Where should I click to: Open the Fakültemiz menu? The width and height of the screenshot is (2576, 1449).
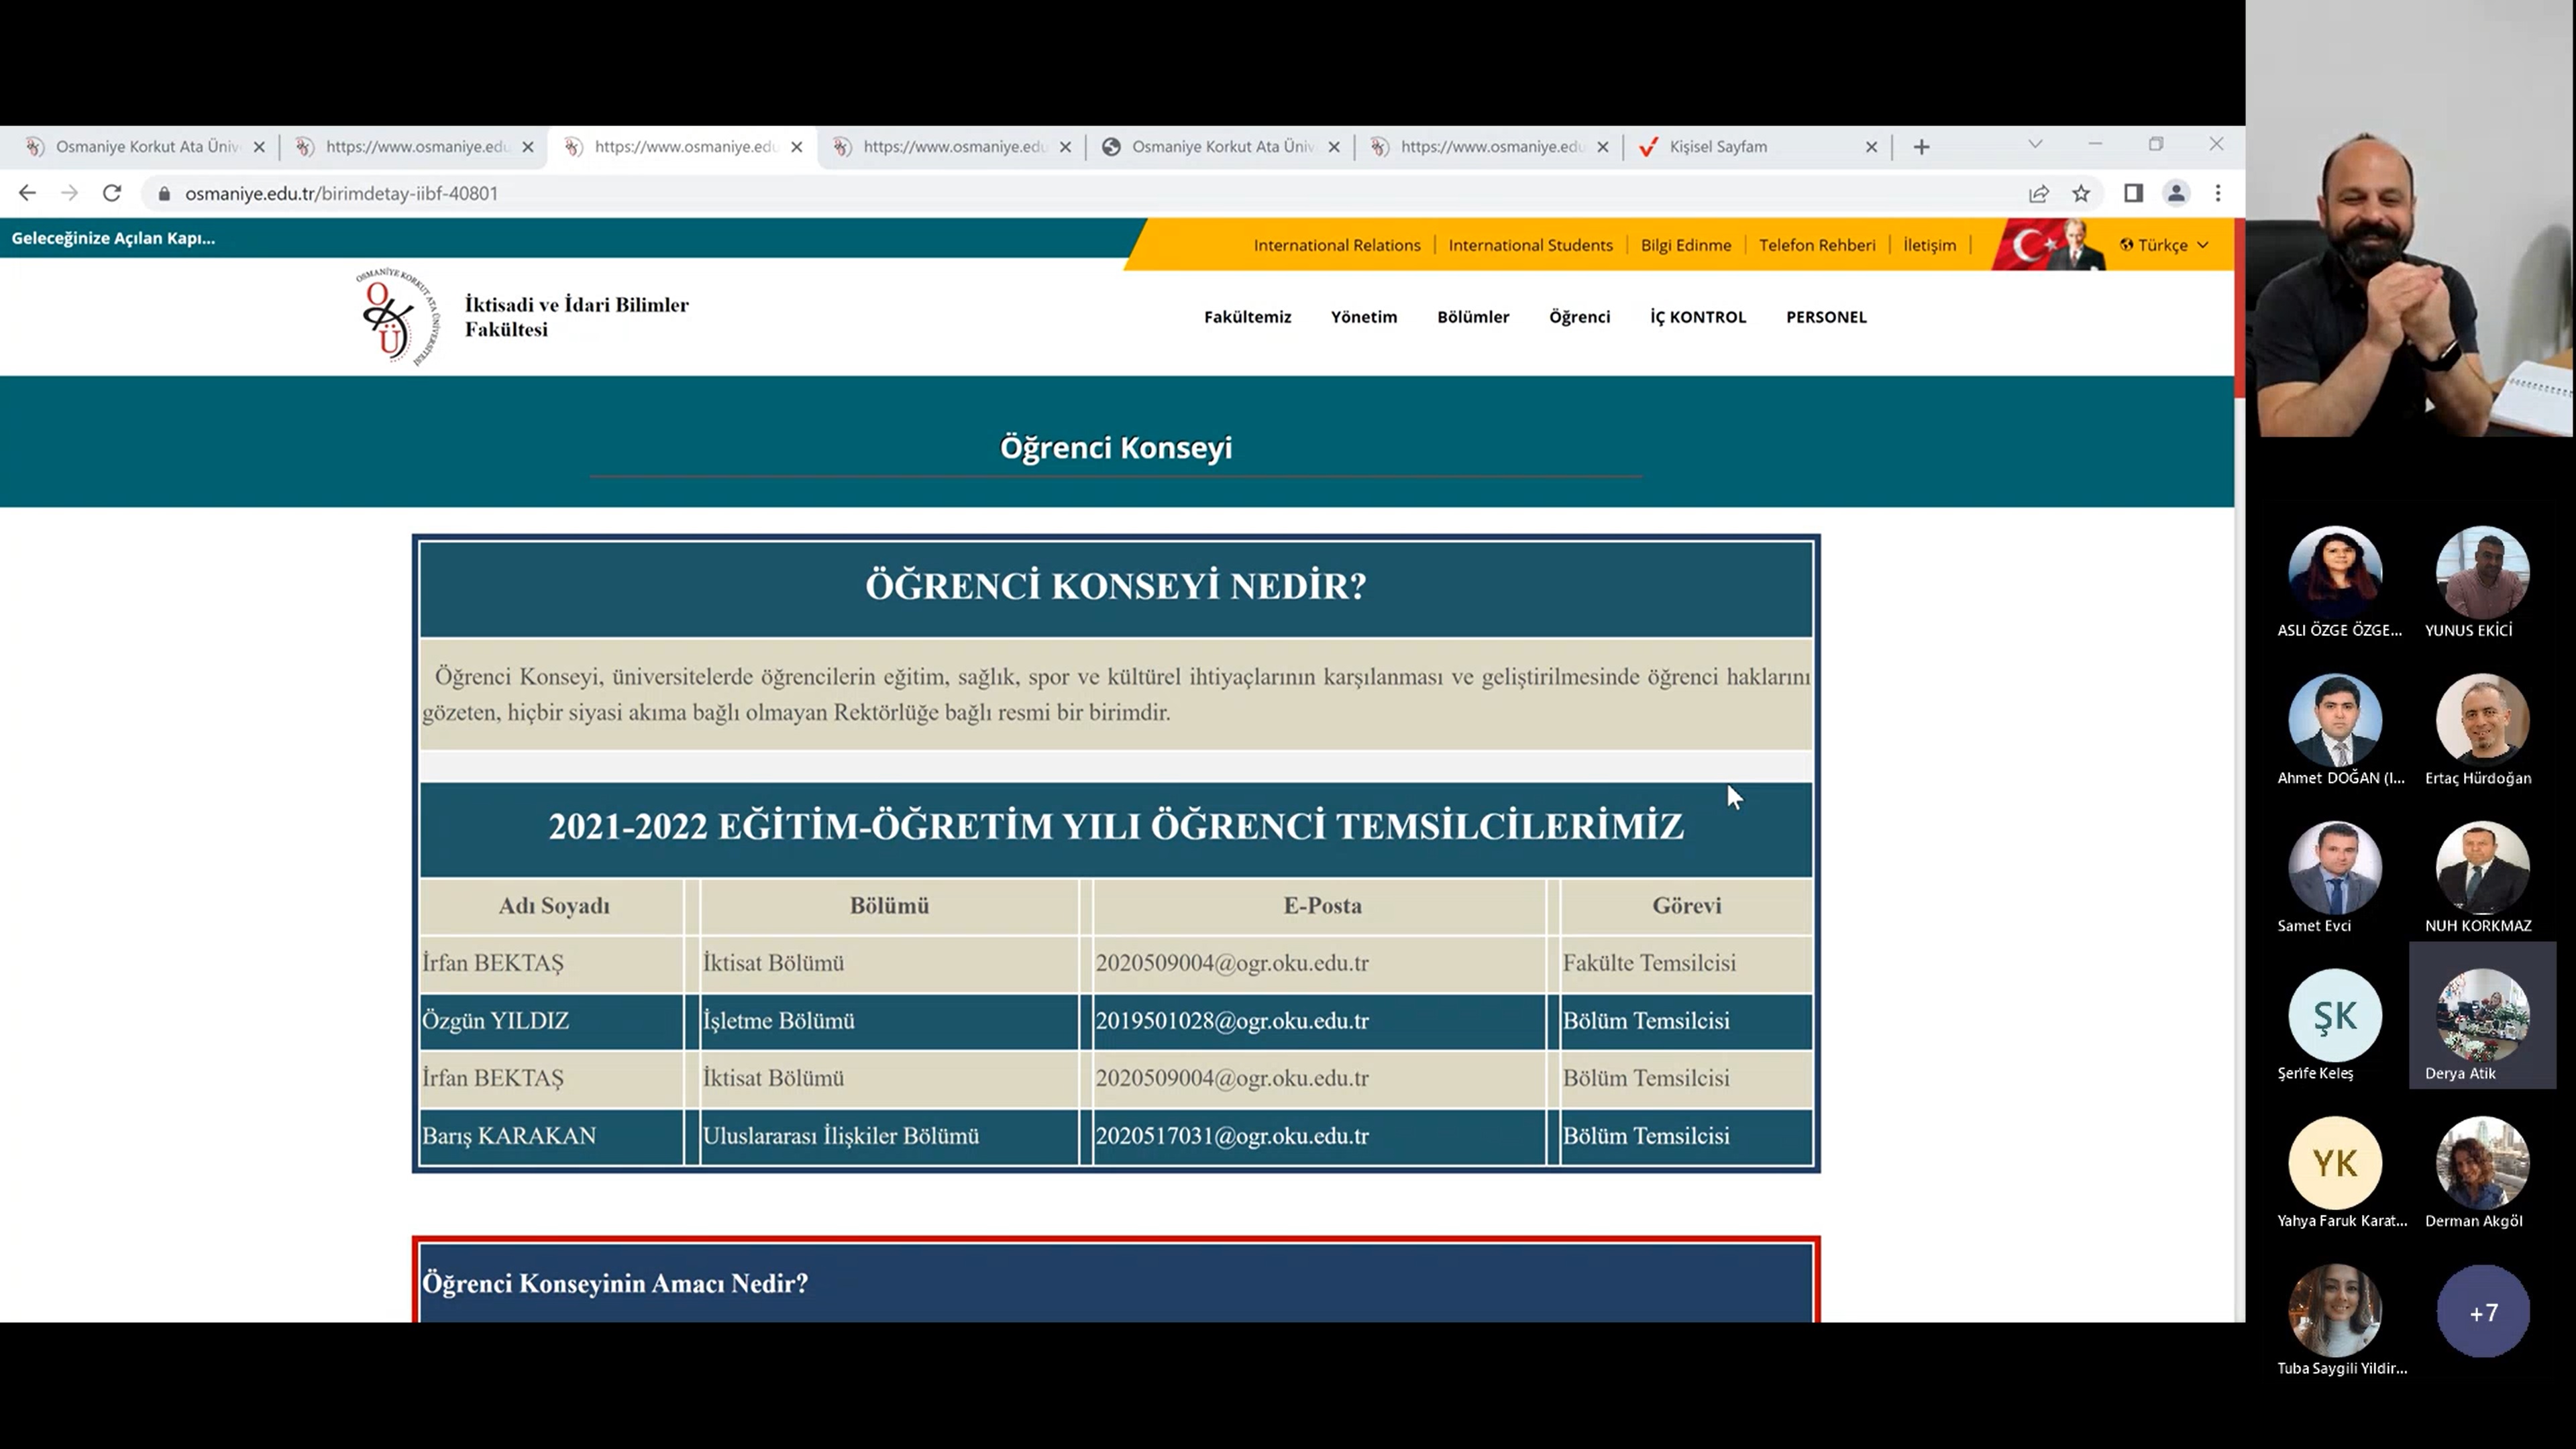point(1247,317)
